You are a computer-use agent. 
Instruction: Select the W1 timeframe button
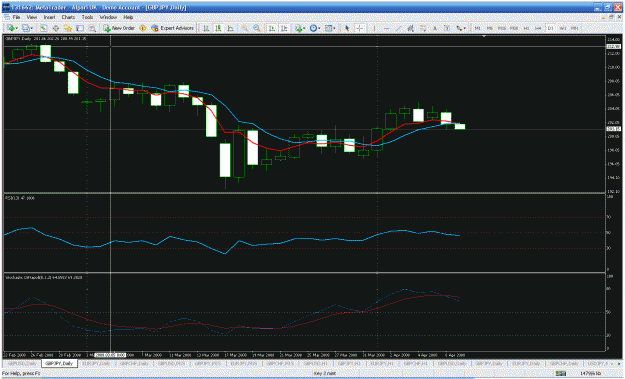pyautogui.click(x=563, y=28)
